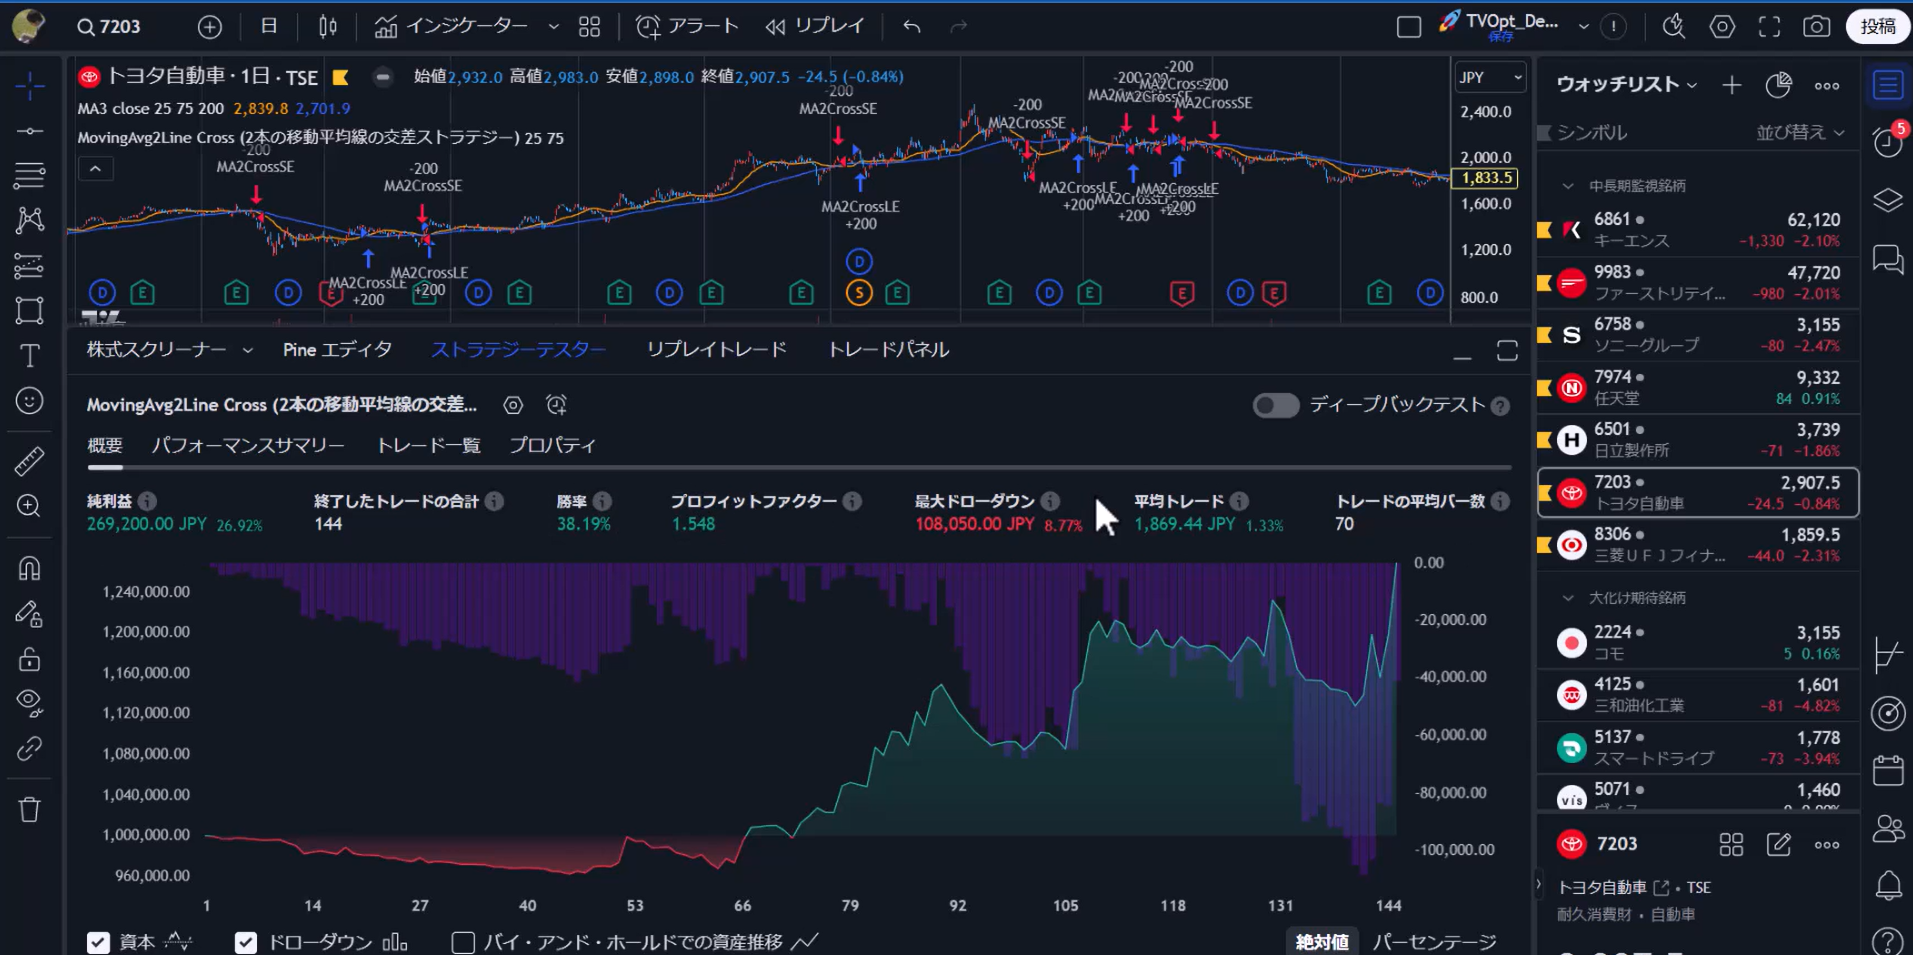Activate the zoom in tool
Screen dimensions: 1913x955
pos(30,506)
